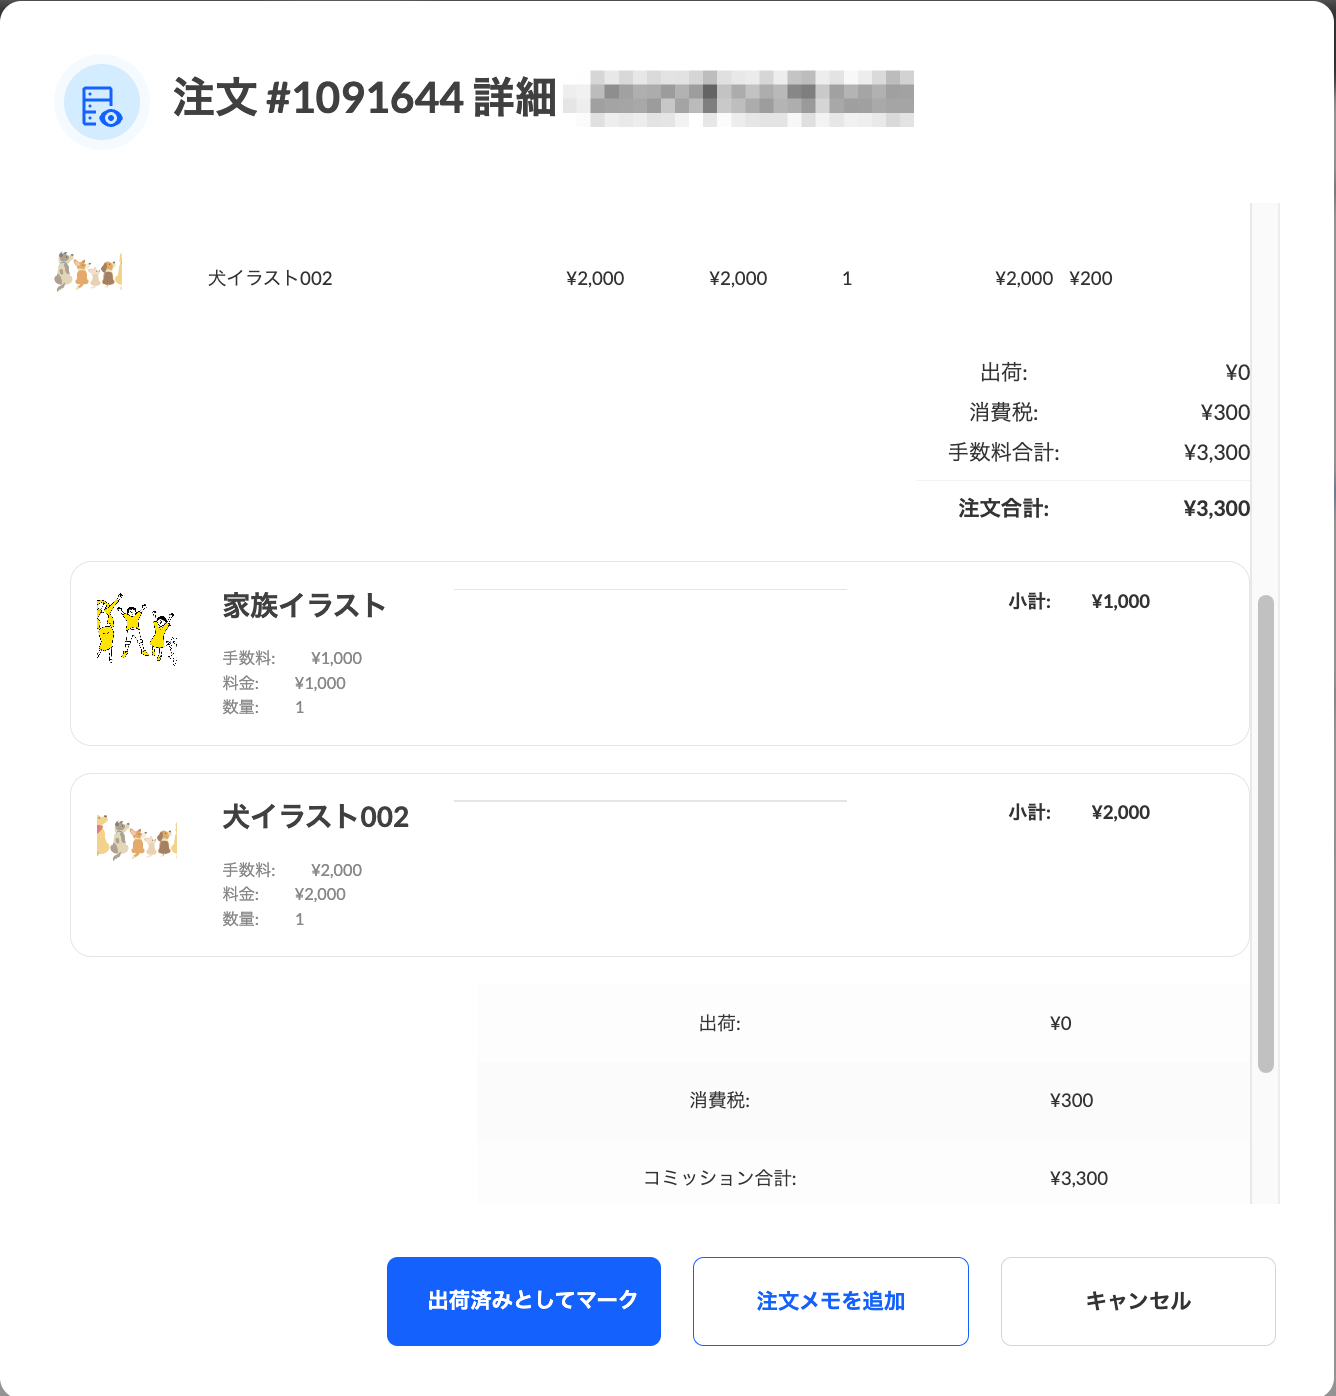Click the vertical scrollbar thumb
Viewport: 1336px width, 1396px height.
click(x=1265, y=832)
